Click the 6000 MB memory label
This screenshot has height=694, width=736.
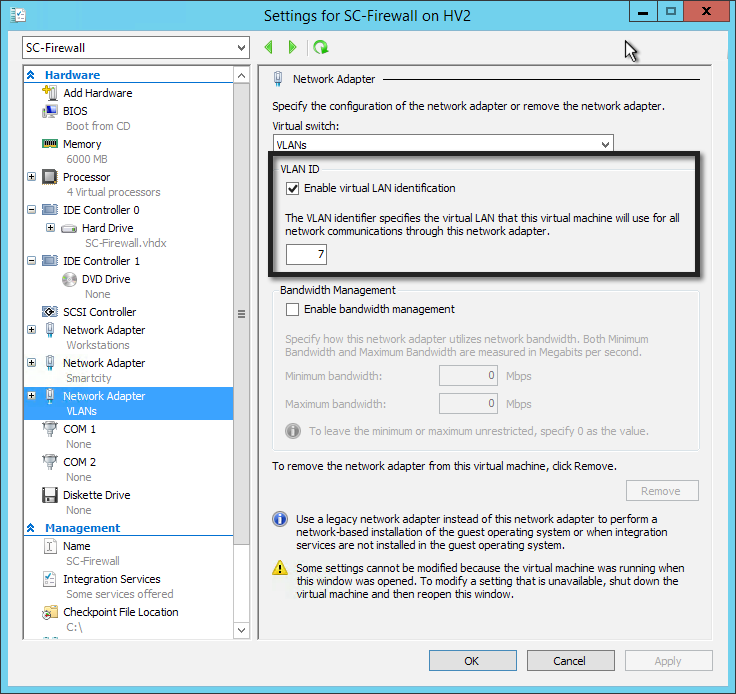pyautogui.click(x=87, y=159)
